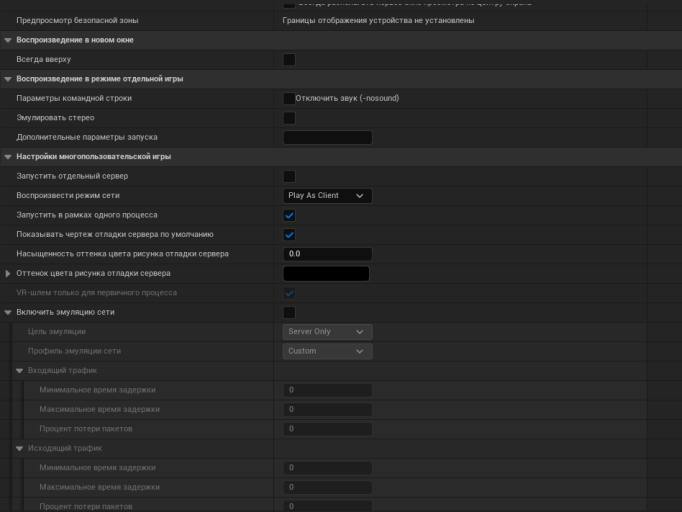The height and width of the screenshot is (512, 682).
Task: Click outgoing 'Процент потери пакетов' field
Action: (328, 506)
